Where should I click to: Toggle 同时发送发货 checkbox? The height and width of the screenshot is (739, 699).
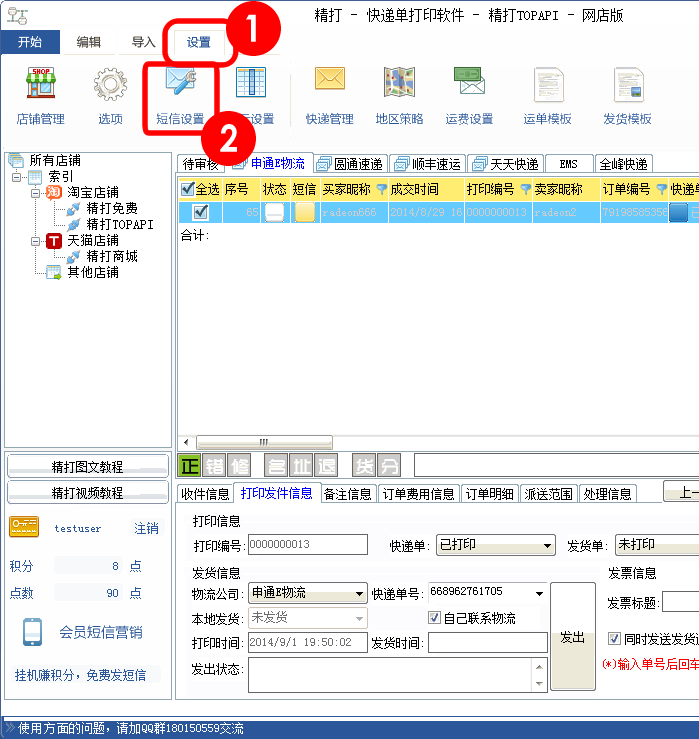614,639
